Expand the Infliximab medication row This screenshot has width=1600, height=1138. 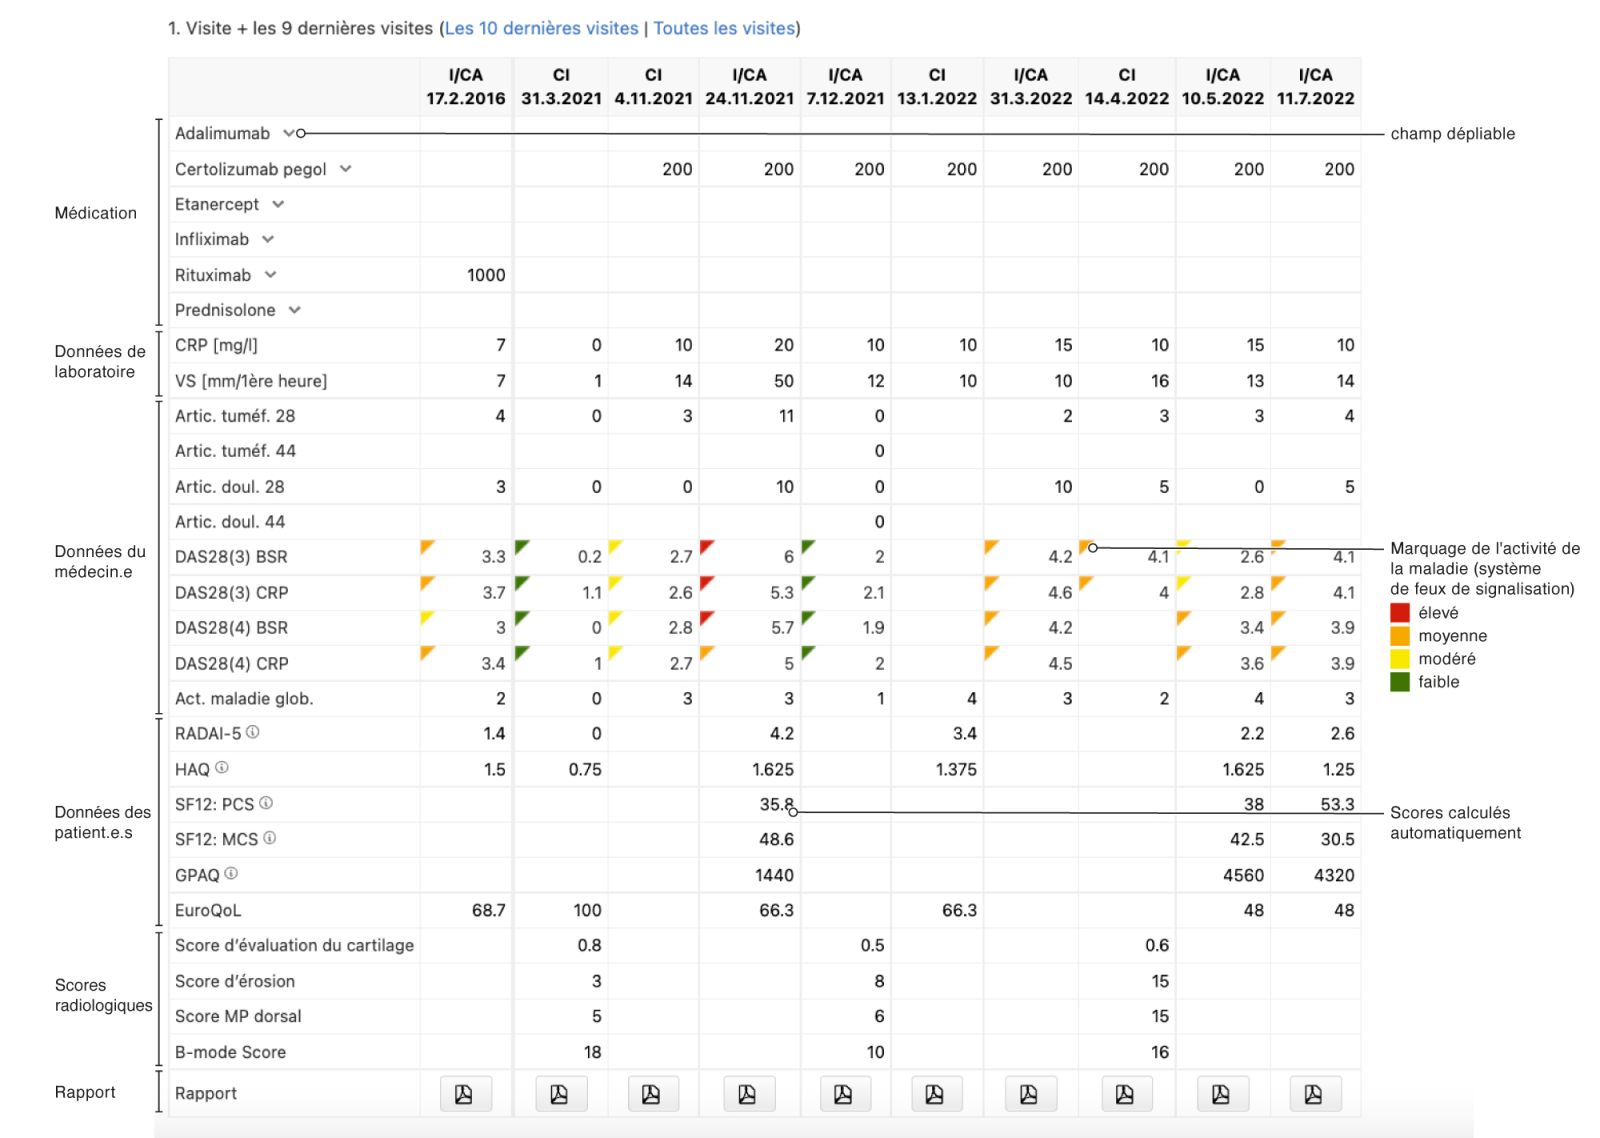pos(268,239)
